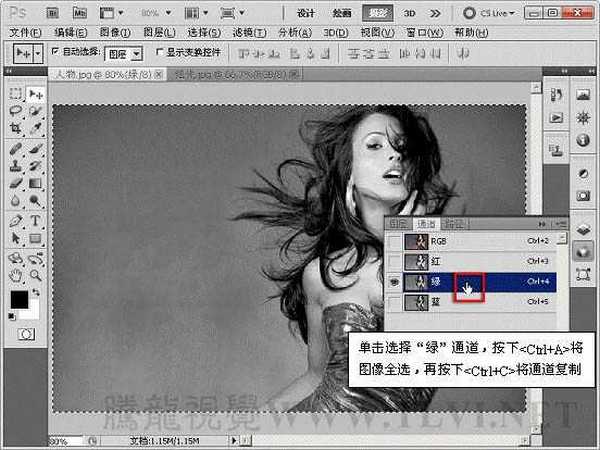The image size is (600, 450).
Task: Select the Rectangular Marquee tool
Action: click(16, 93)
